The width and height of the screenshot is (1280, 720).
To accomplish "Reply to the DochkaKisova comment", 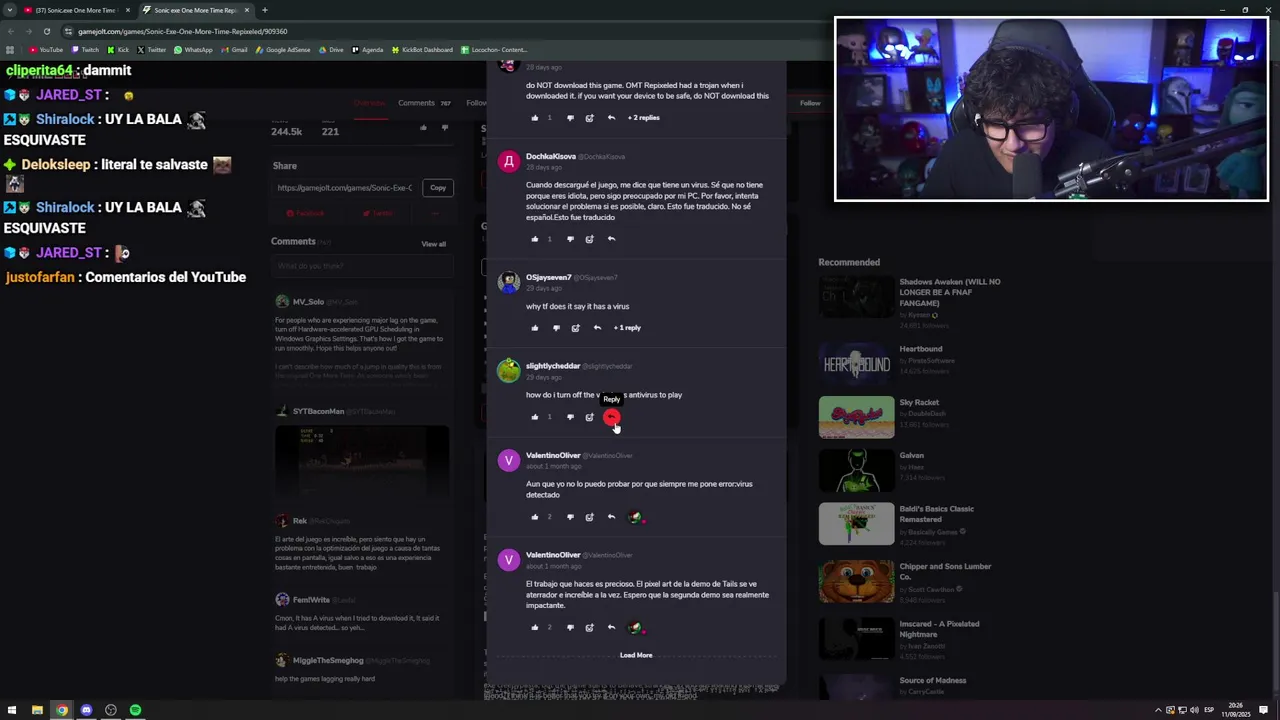I will [611, 239].
